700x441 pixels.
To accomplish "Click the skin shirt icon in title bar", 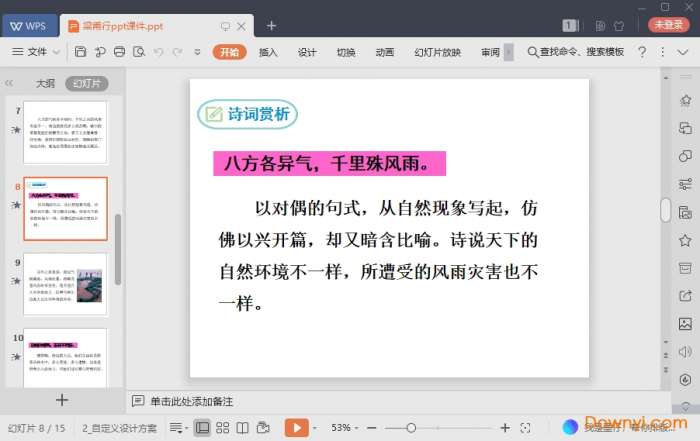I will point(619,26).
